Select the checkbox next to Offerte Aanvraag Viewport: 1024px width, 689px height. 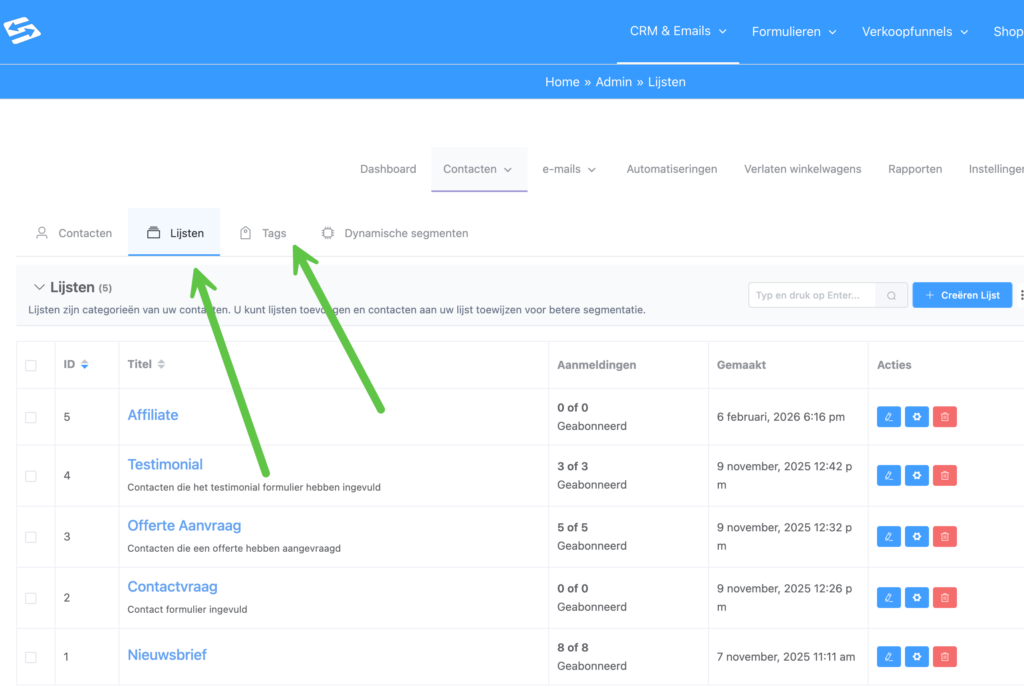31,537
